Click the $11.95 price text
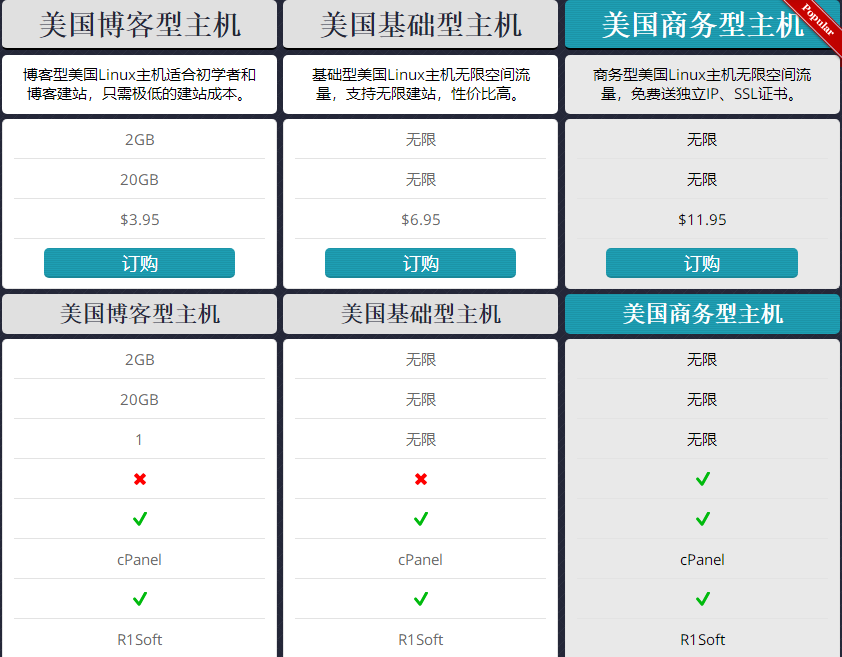This screenshot has height=657, width=842. coord(702,219)
